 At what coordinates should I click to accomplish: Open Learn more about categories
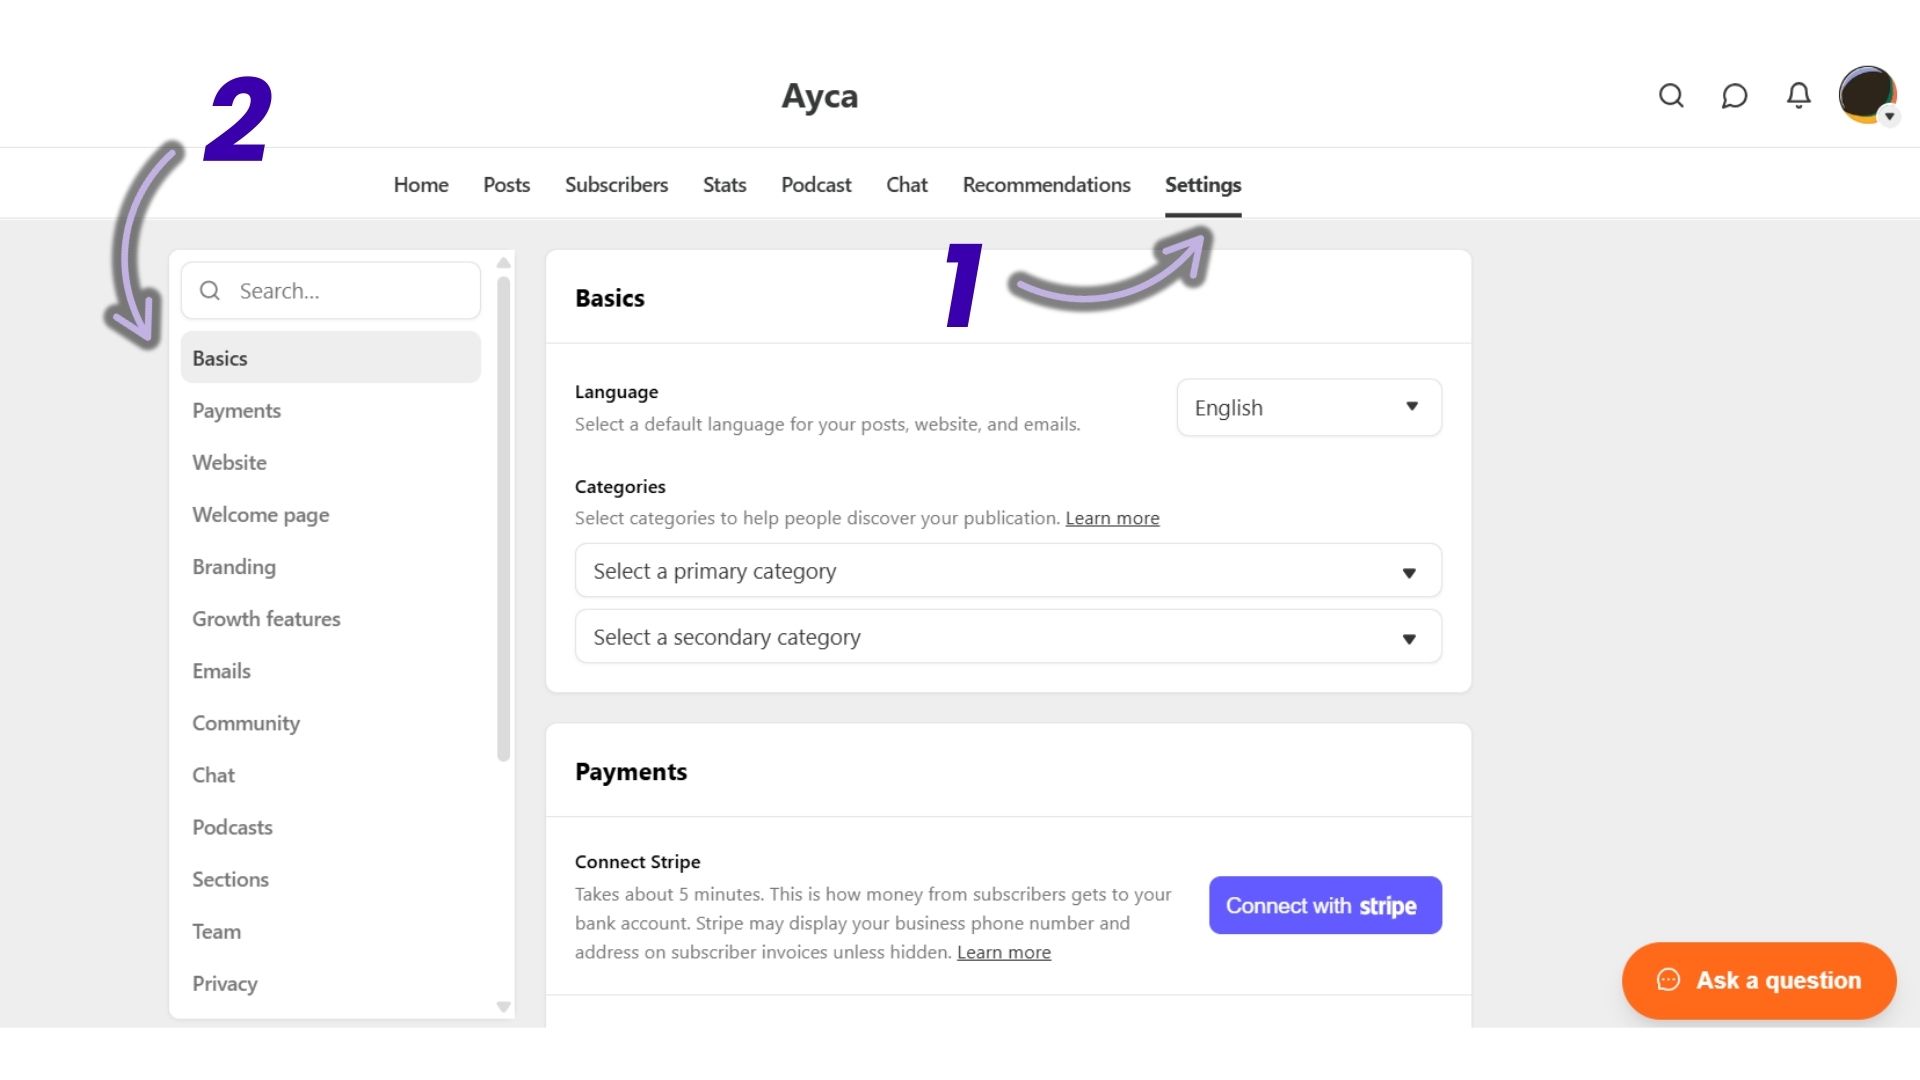(x=1112, y=517)
